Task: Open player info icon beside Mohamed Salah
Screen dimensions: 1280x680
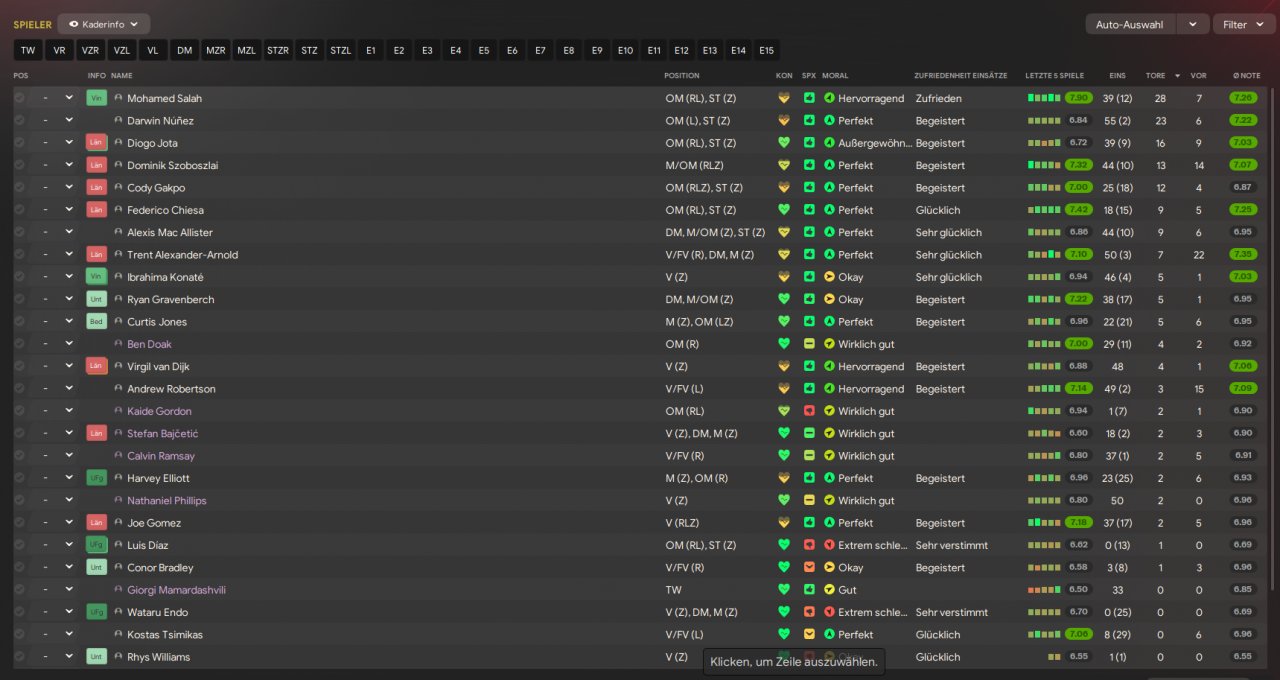Action: coord(118,98)
